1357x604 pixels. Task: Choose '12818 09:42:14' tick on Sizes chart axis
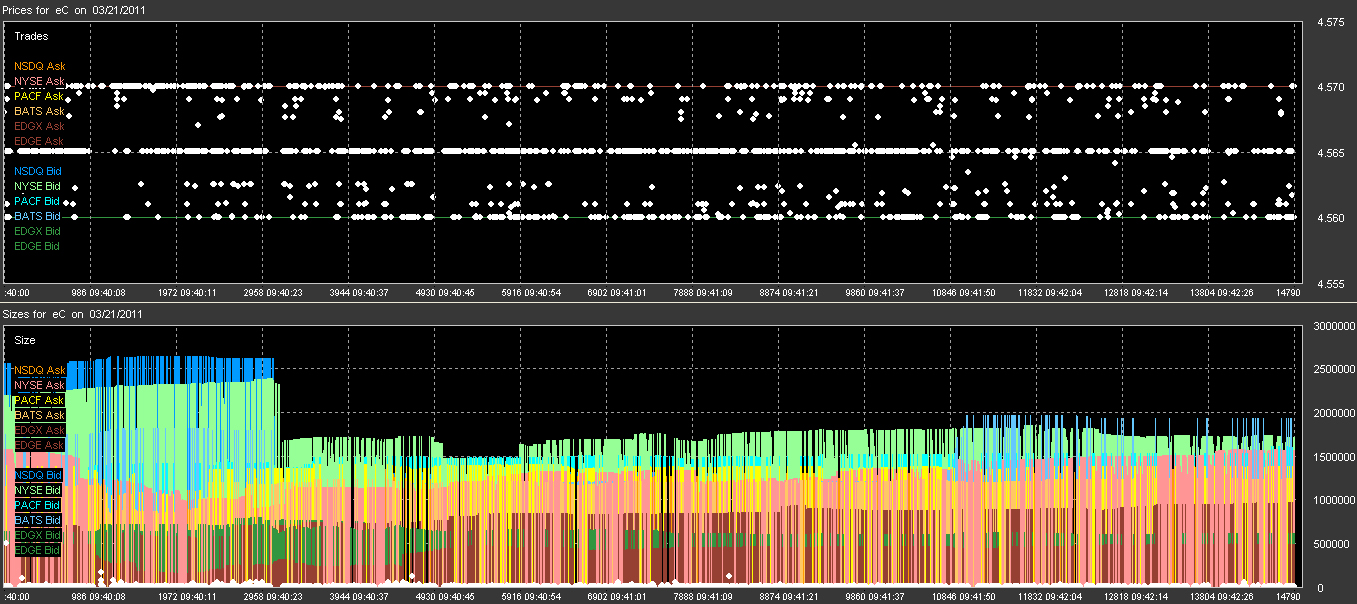coord(1135,597)
